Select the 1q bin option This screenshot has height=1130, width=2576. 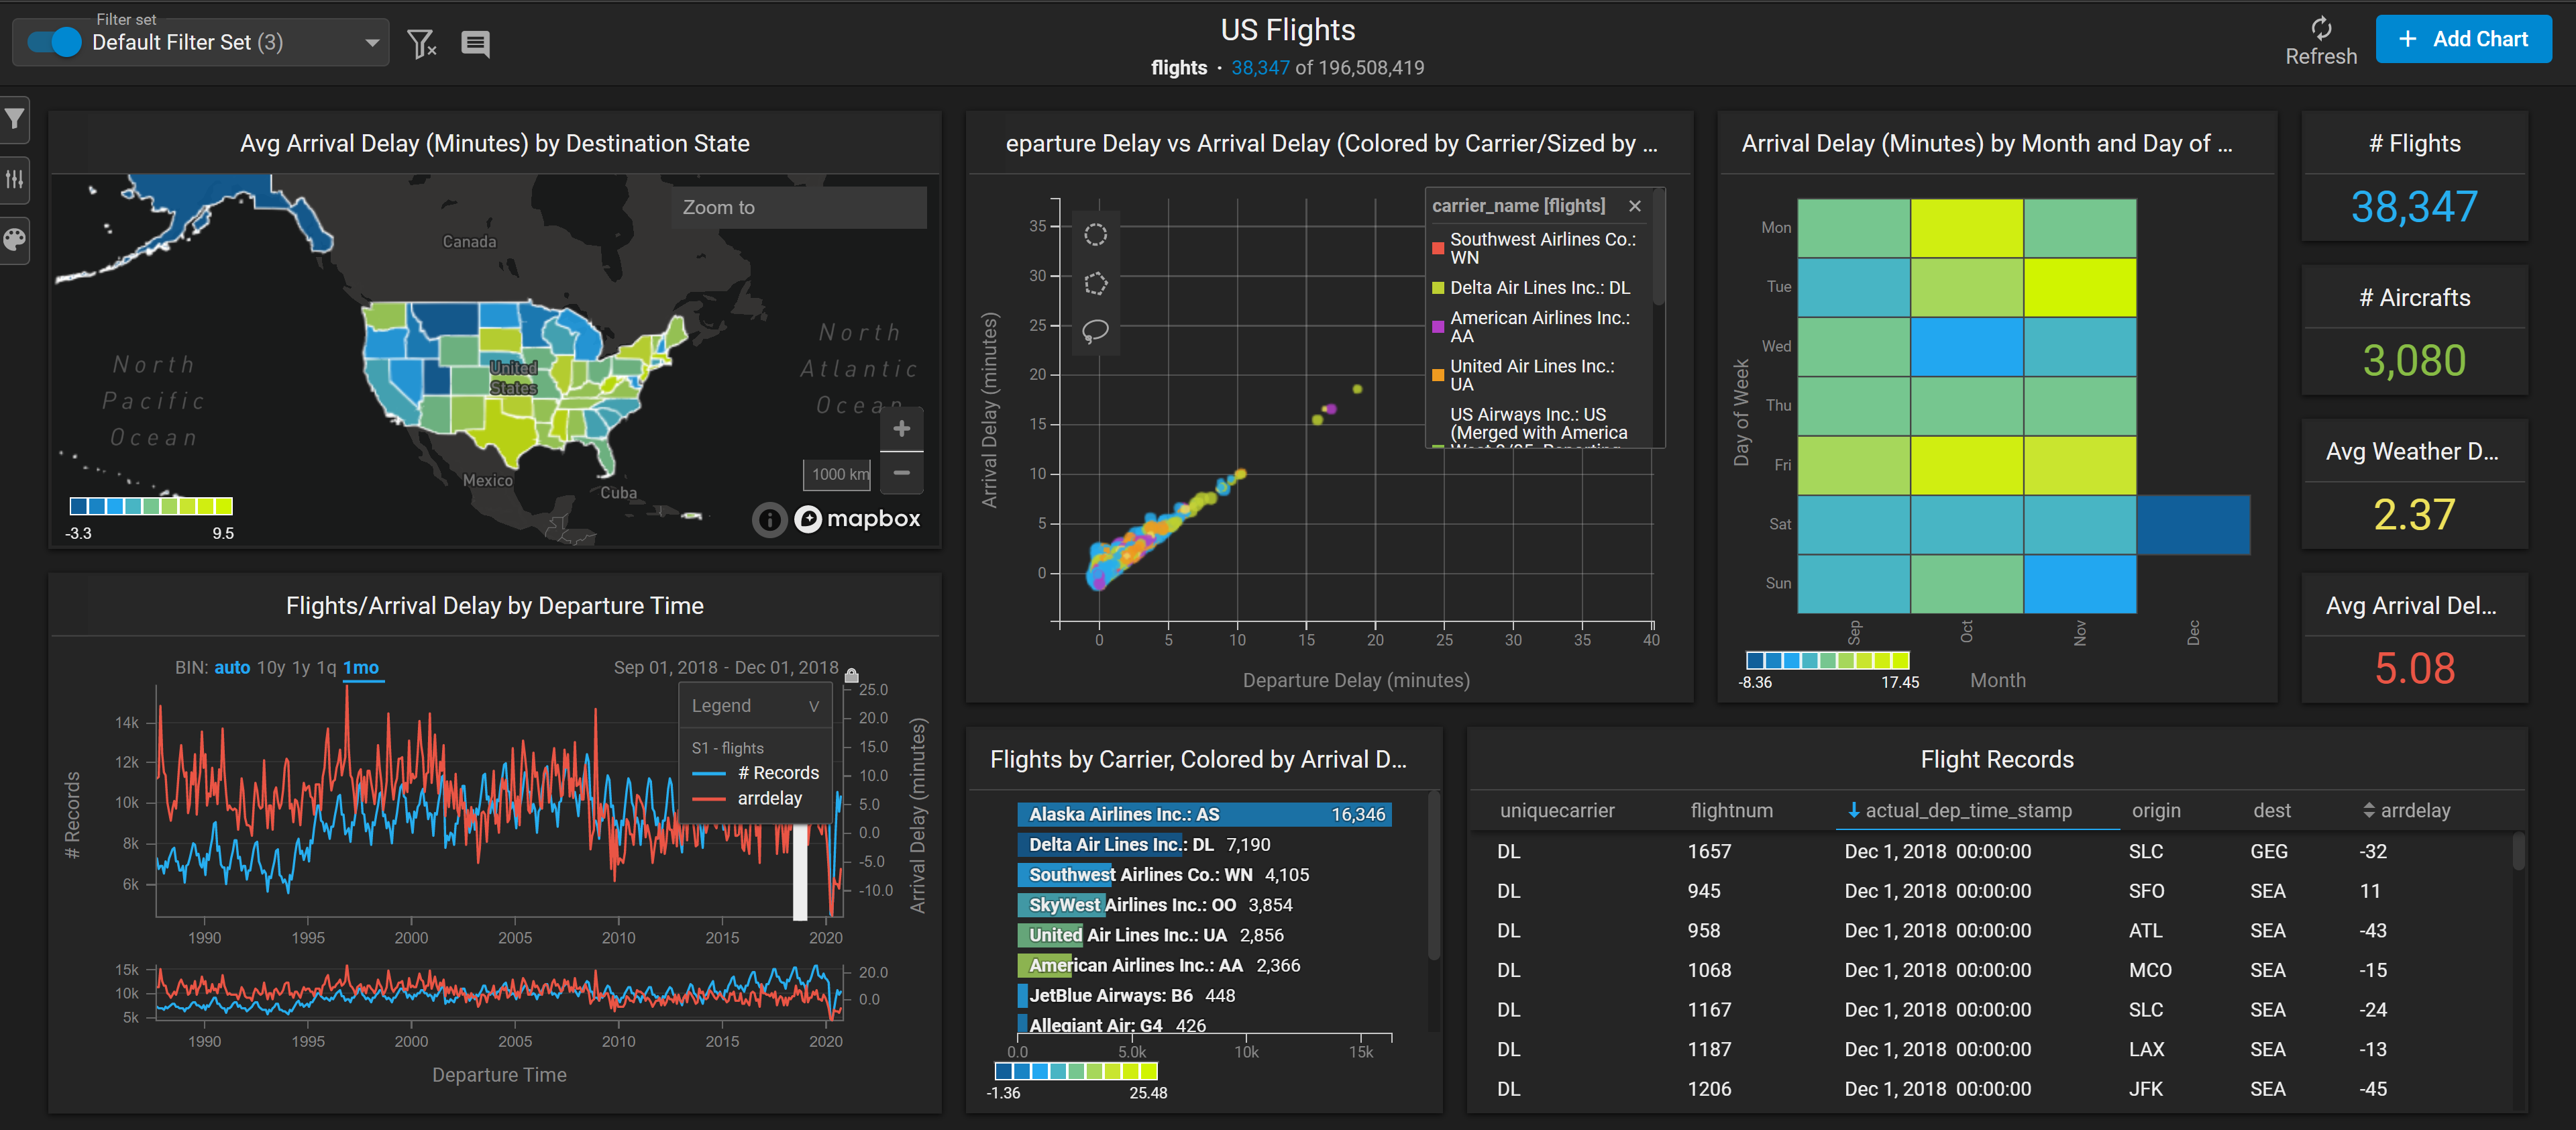pyautogui.click(x=326, y=667)
